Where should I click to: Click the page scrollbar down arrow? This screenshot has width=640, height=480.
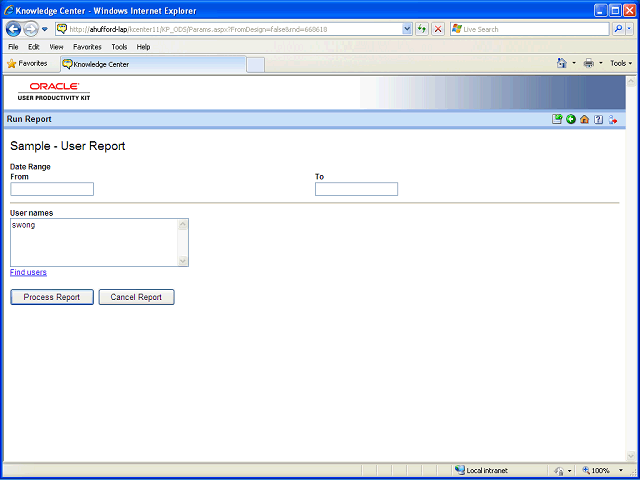[631, 456]
